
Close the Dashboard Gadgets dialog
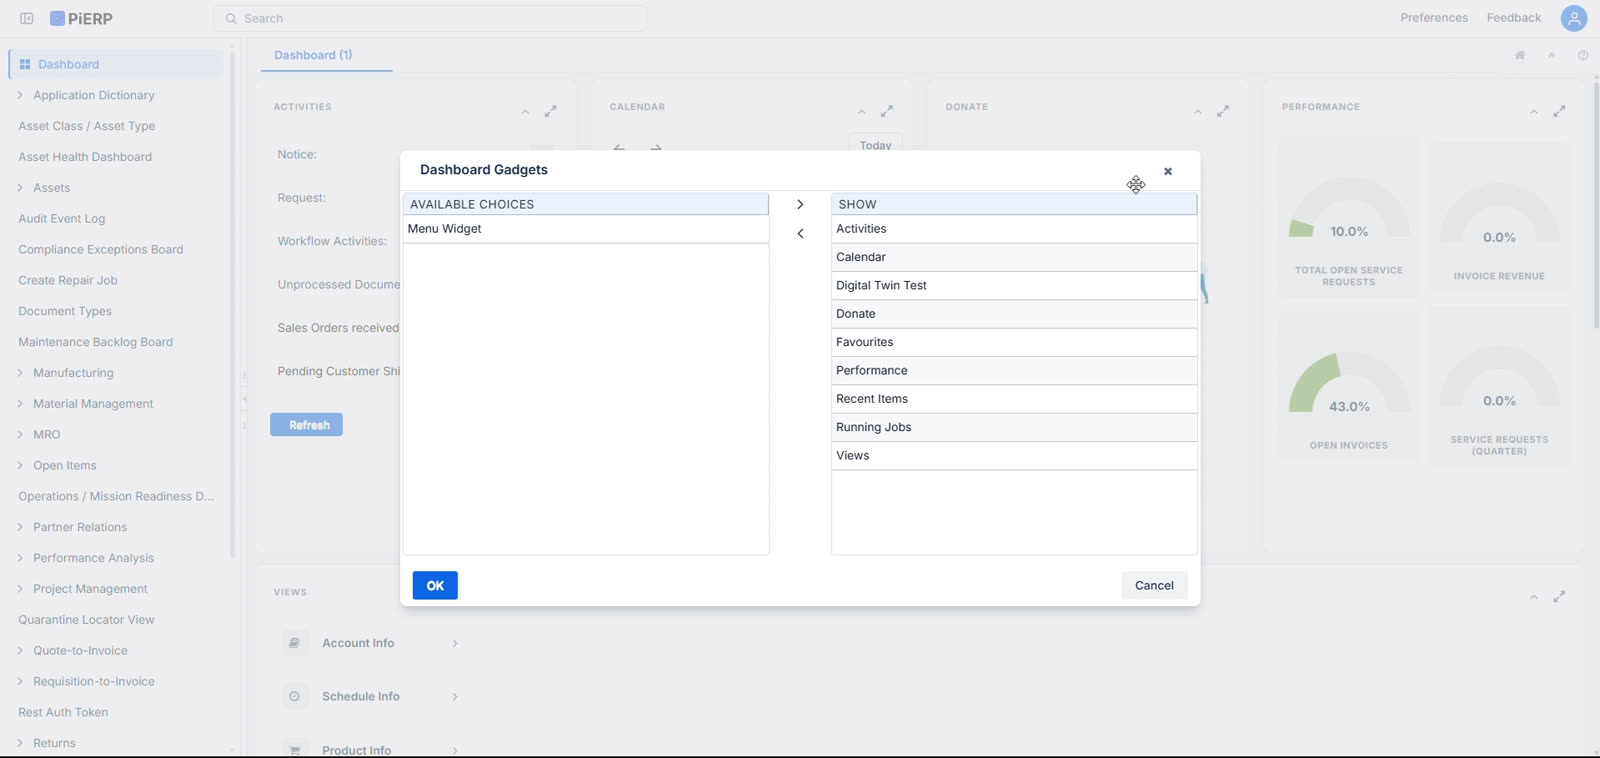[1168, 171]
